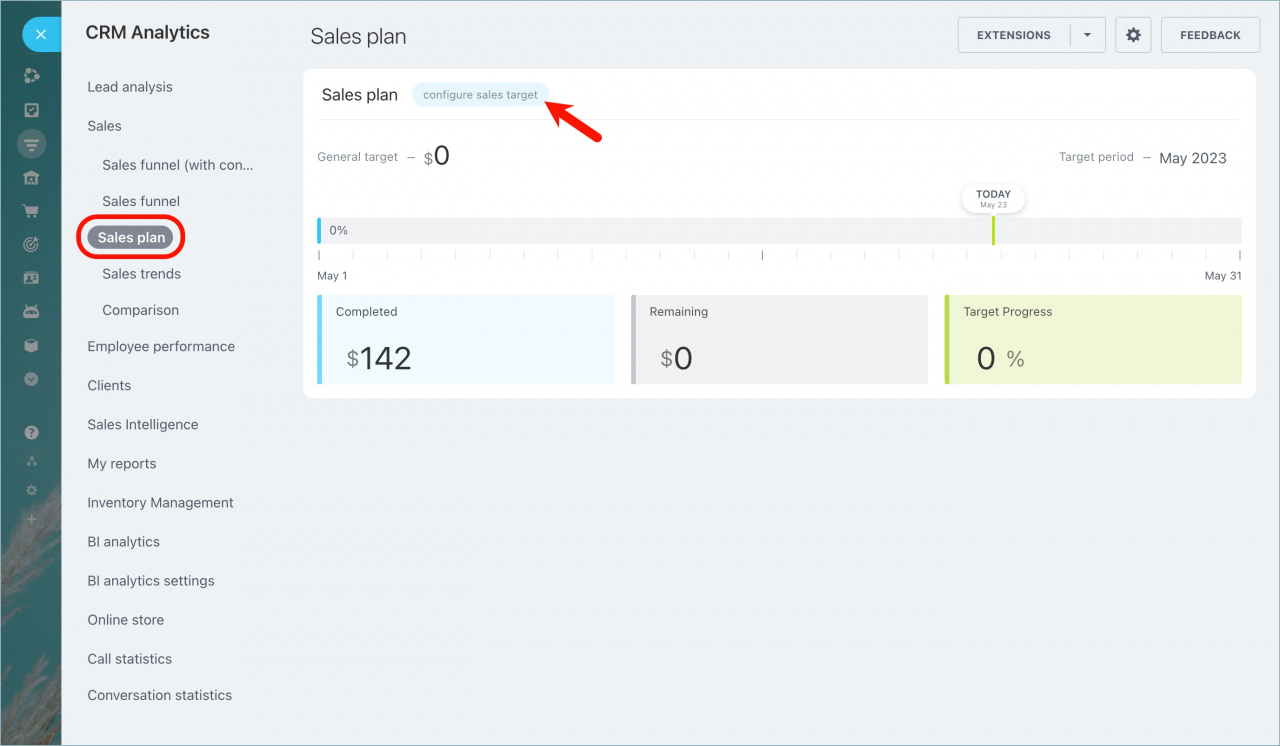Open the Comparison report

pos(140,310)
